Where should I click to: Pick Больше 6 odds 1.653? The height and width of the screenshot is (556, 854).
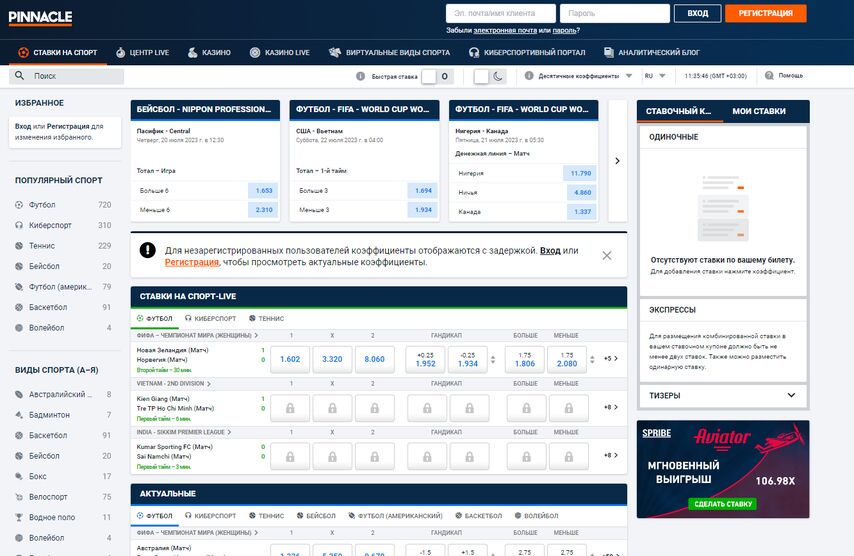click(x=264, y=191)
